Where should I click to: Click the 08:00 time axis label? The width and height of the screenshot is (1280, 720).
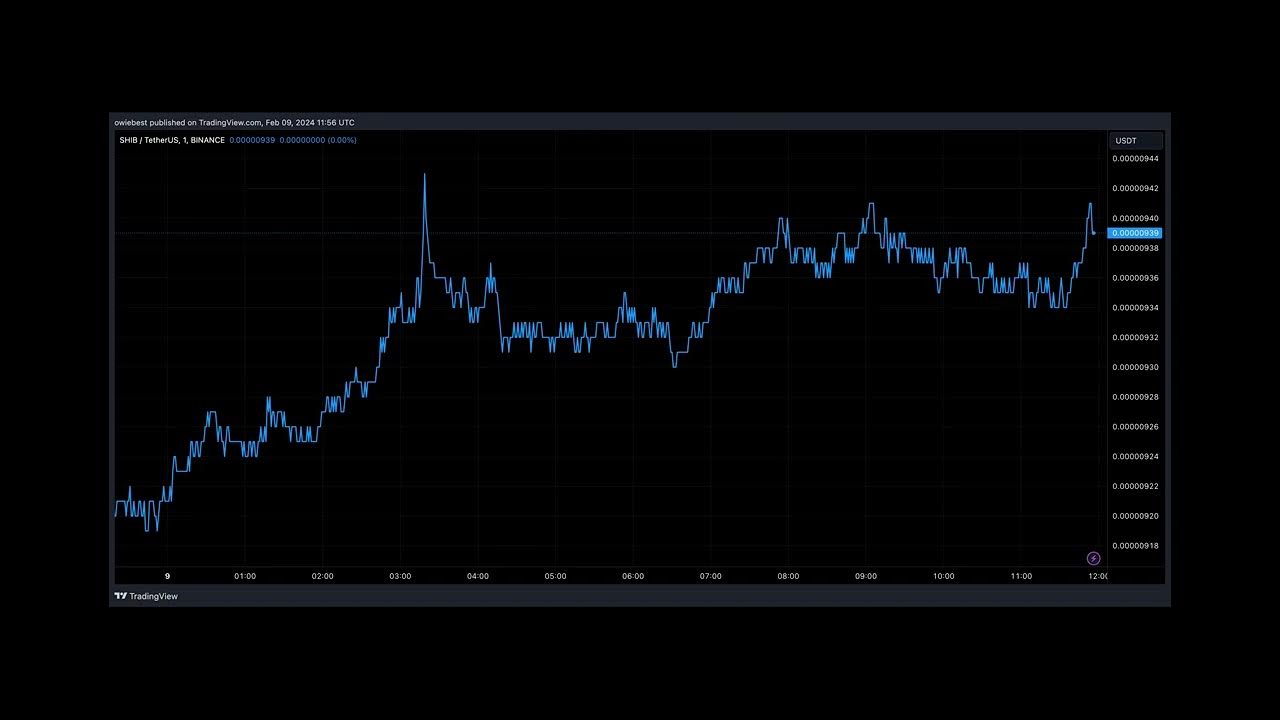[x=788, y=576]
